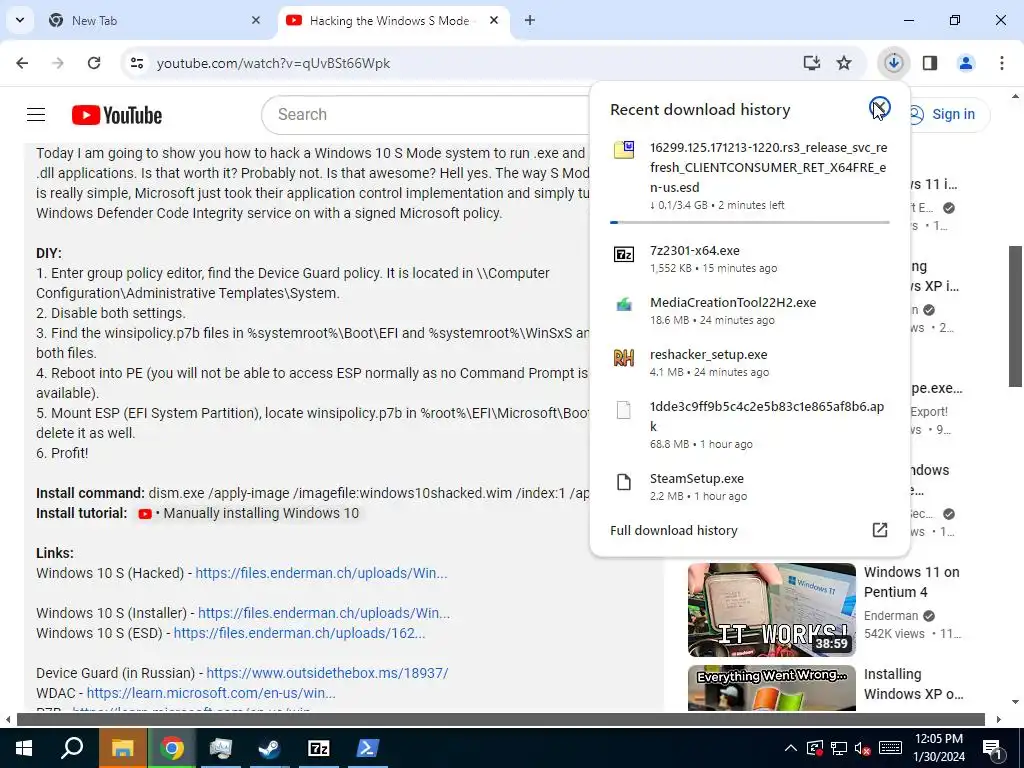1024x768 pixels.
Task: Click the address bar URL
Action: coord(273,63)
